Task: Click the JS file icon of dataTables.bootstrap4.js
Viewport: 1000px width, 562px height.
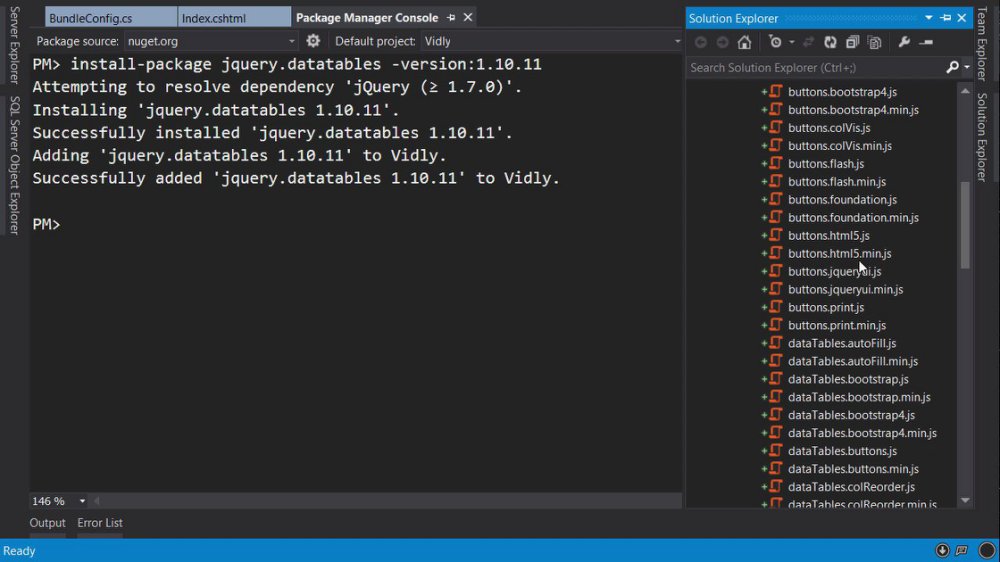Action: [776, 415]
